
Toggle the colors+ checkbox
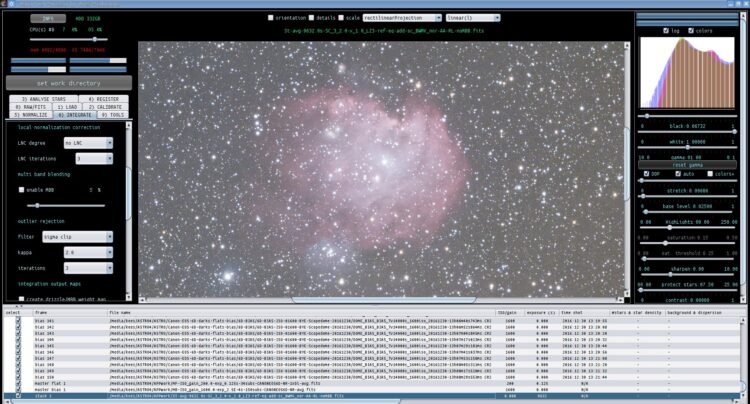710,174
